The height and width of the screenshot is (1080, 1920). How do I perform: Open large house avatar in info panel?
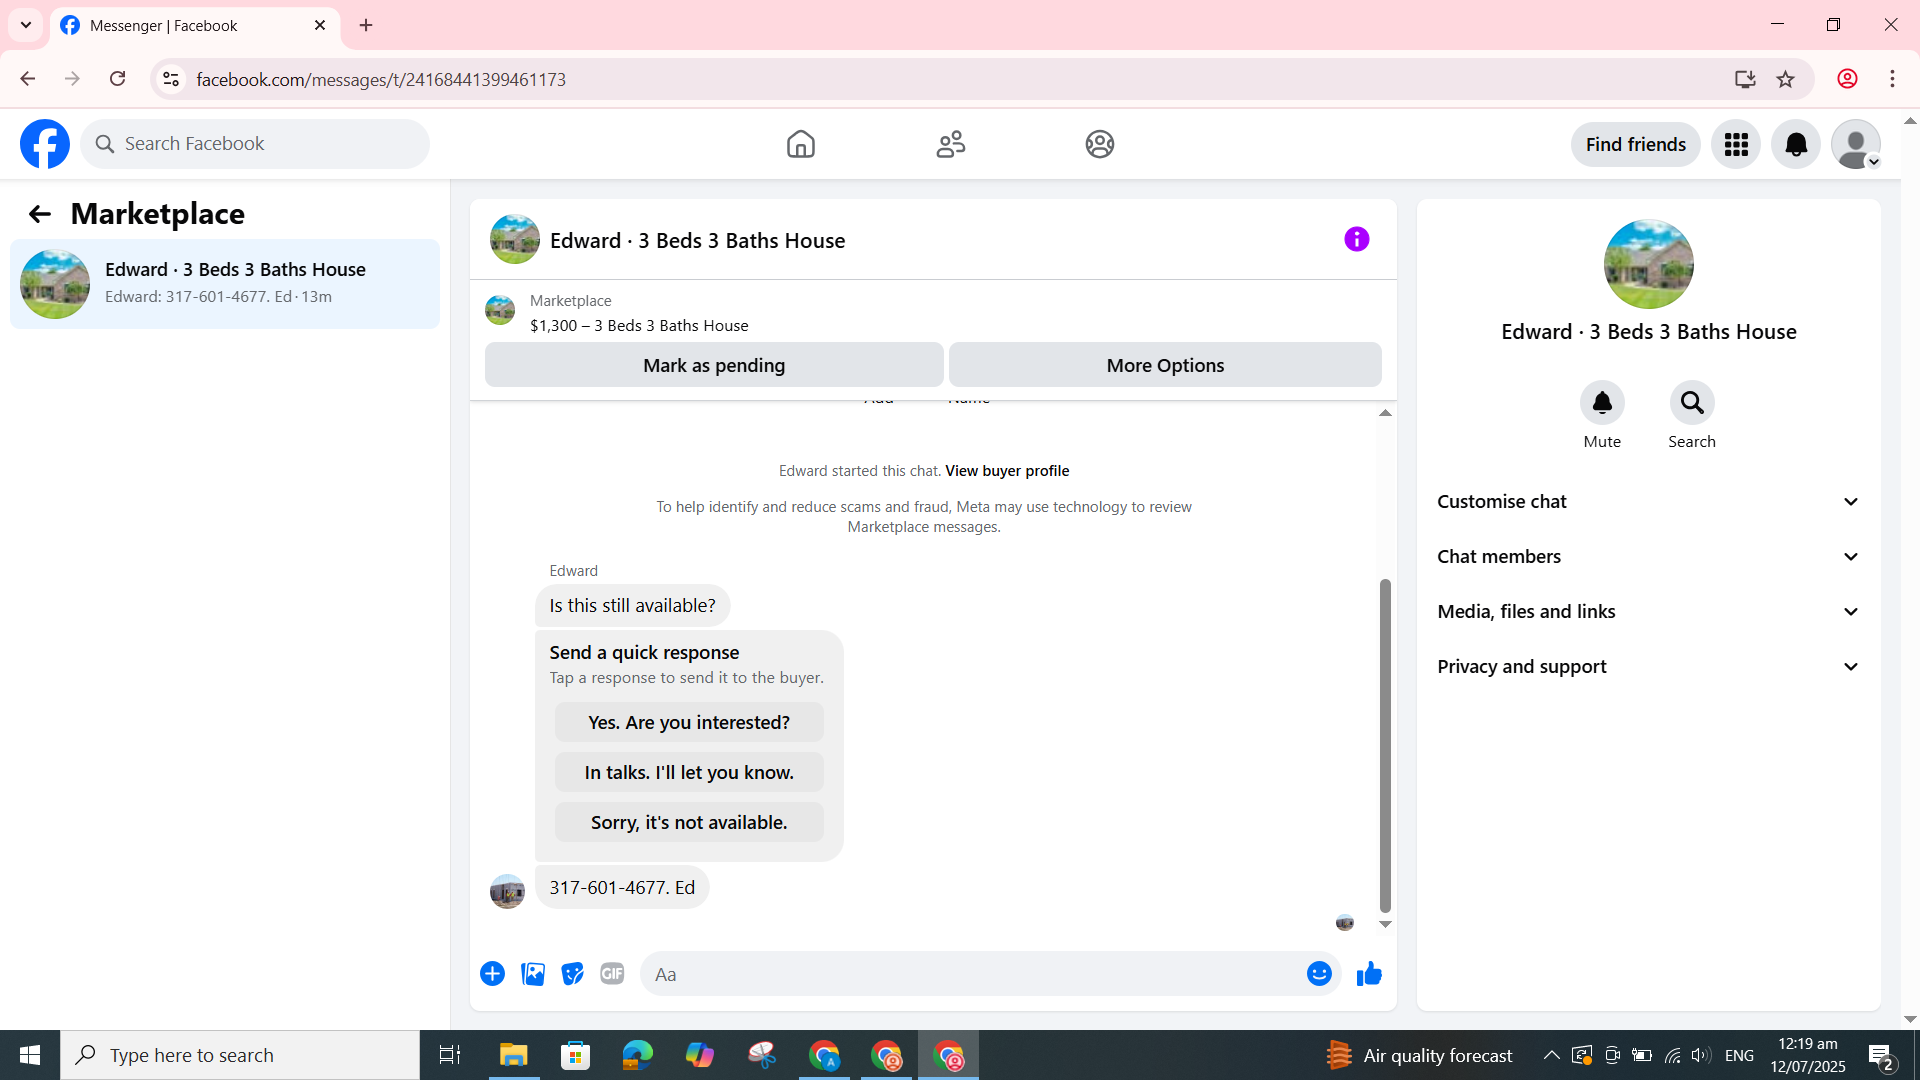tap(1648, 265)
